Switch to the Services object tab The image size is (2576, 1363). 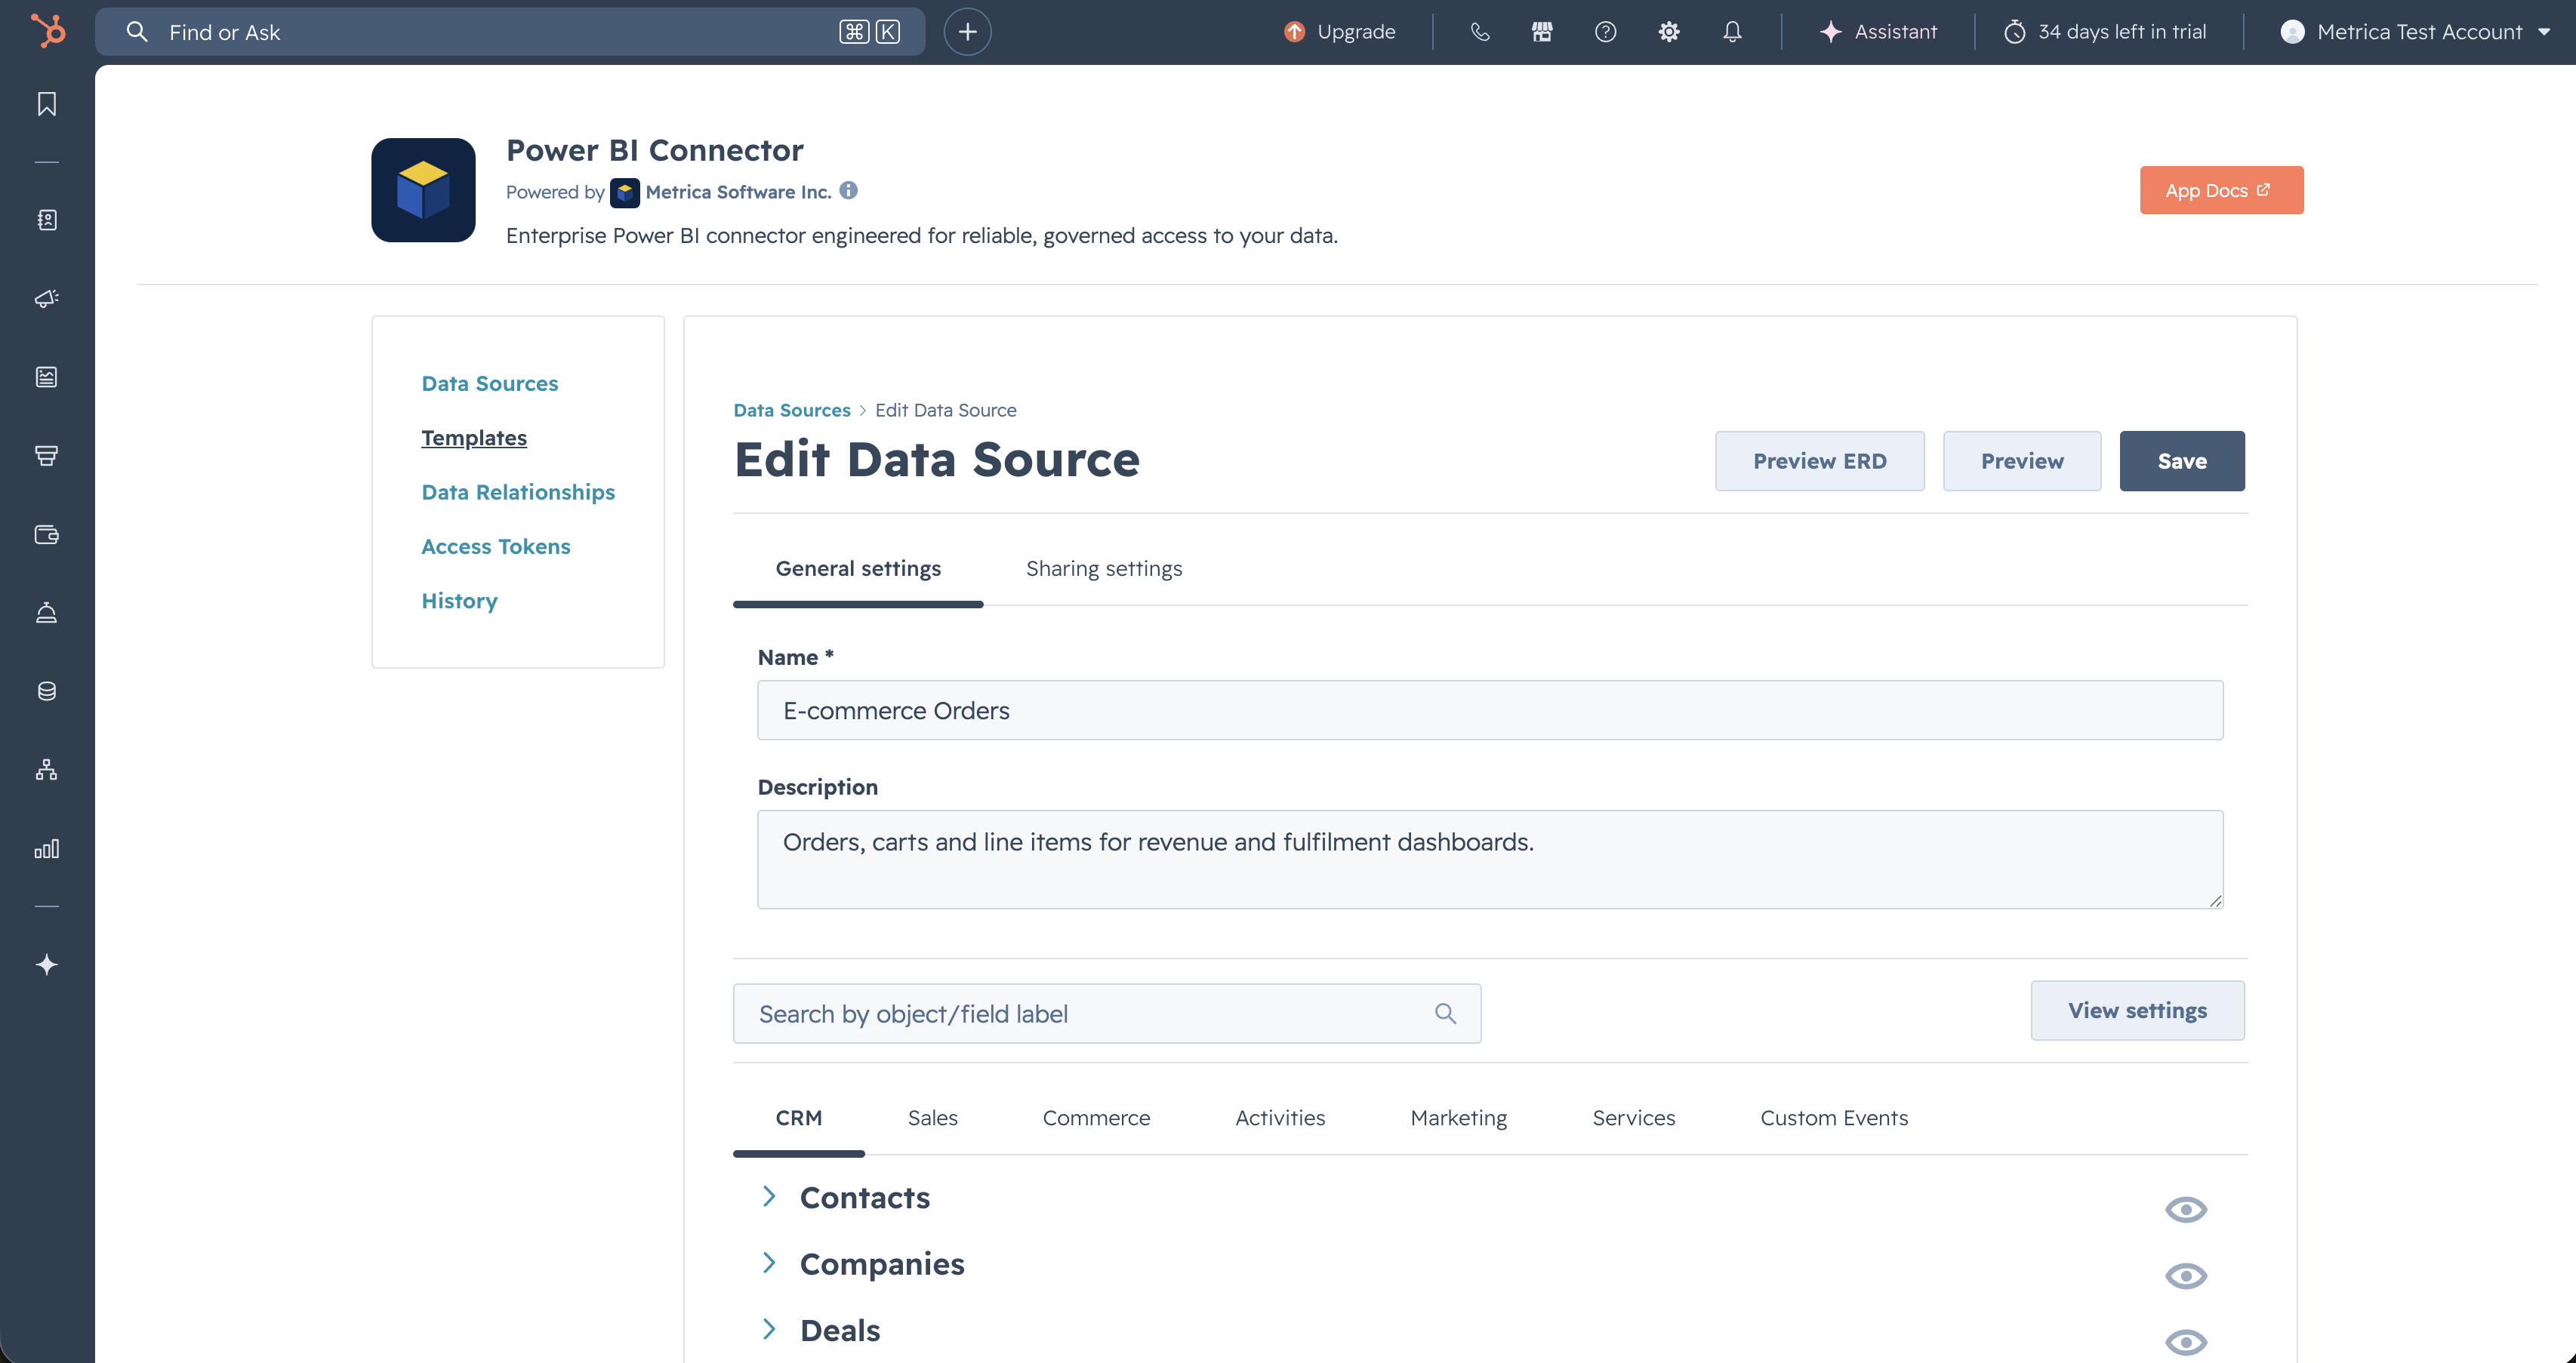coord(1633,1117)
